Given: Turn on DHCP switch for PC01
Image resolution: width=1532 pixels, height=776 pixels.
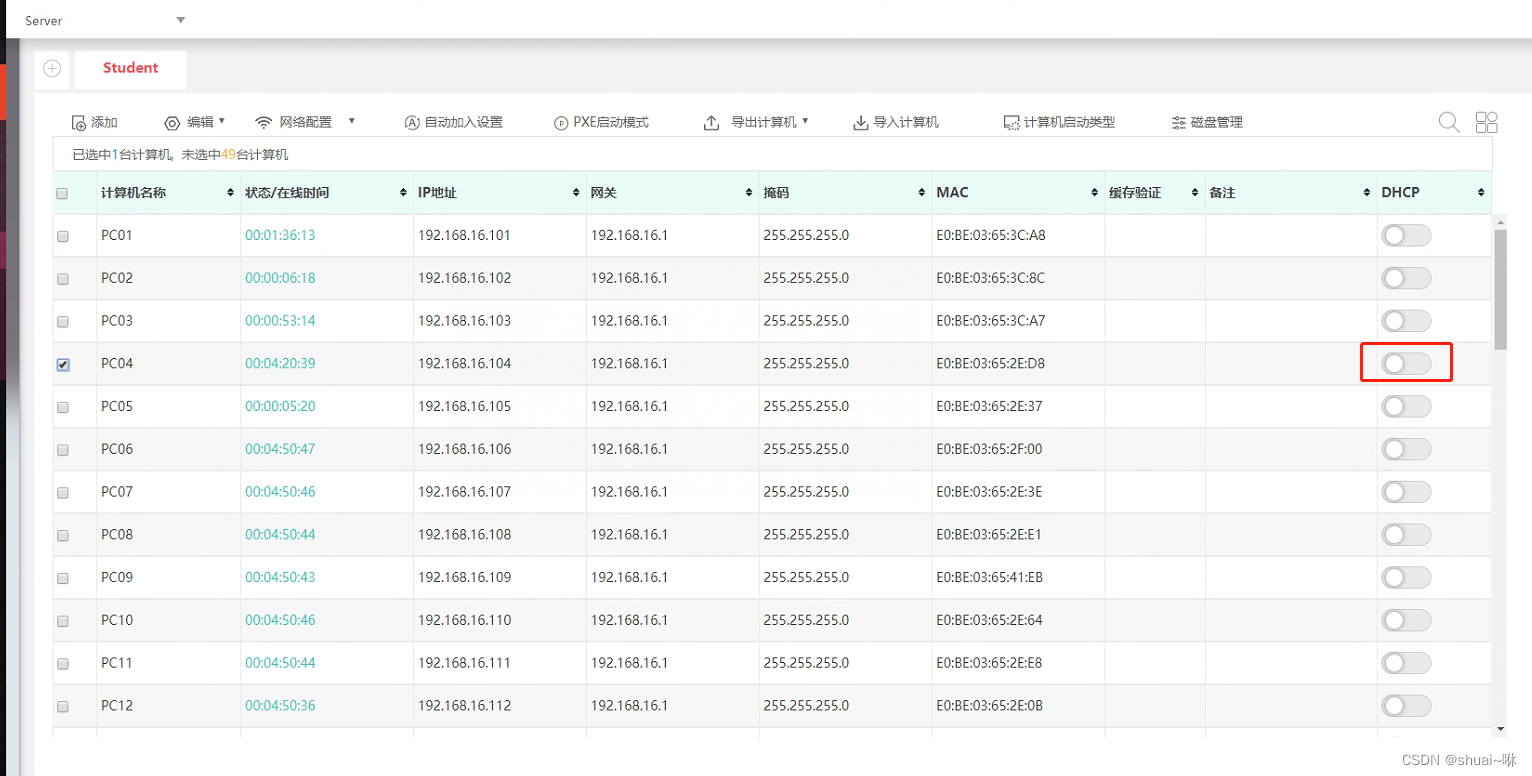Looking at the screenshot, I should (1405, 236).
